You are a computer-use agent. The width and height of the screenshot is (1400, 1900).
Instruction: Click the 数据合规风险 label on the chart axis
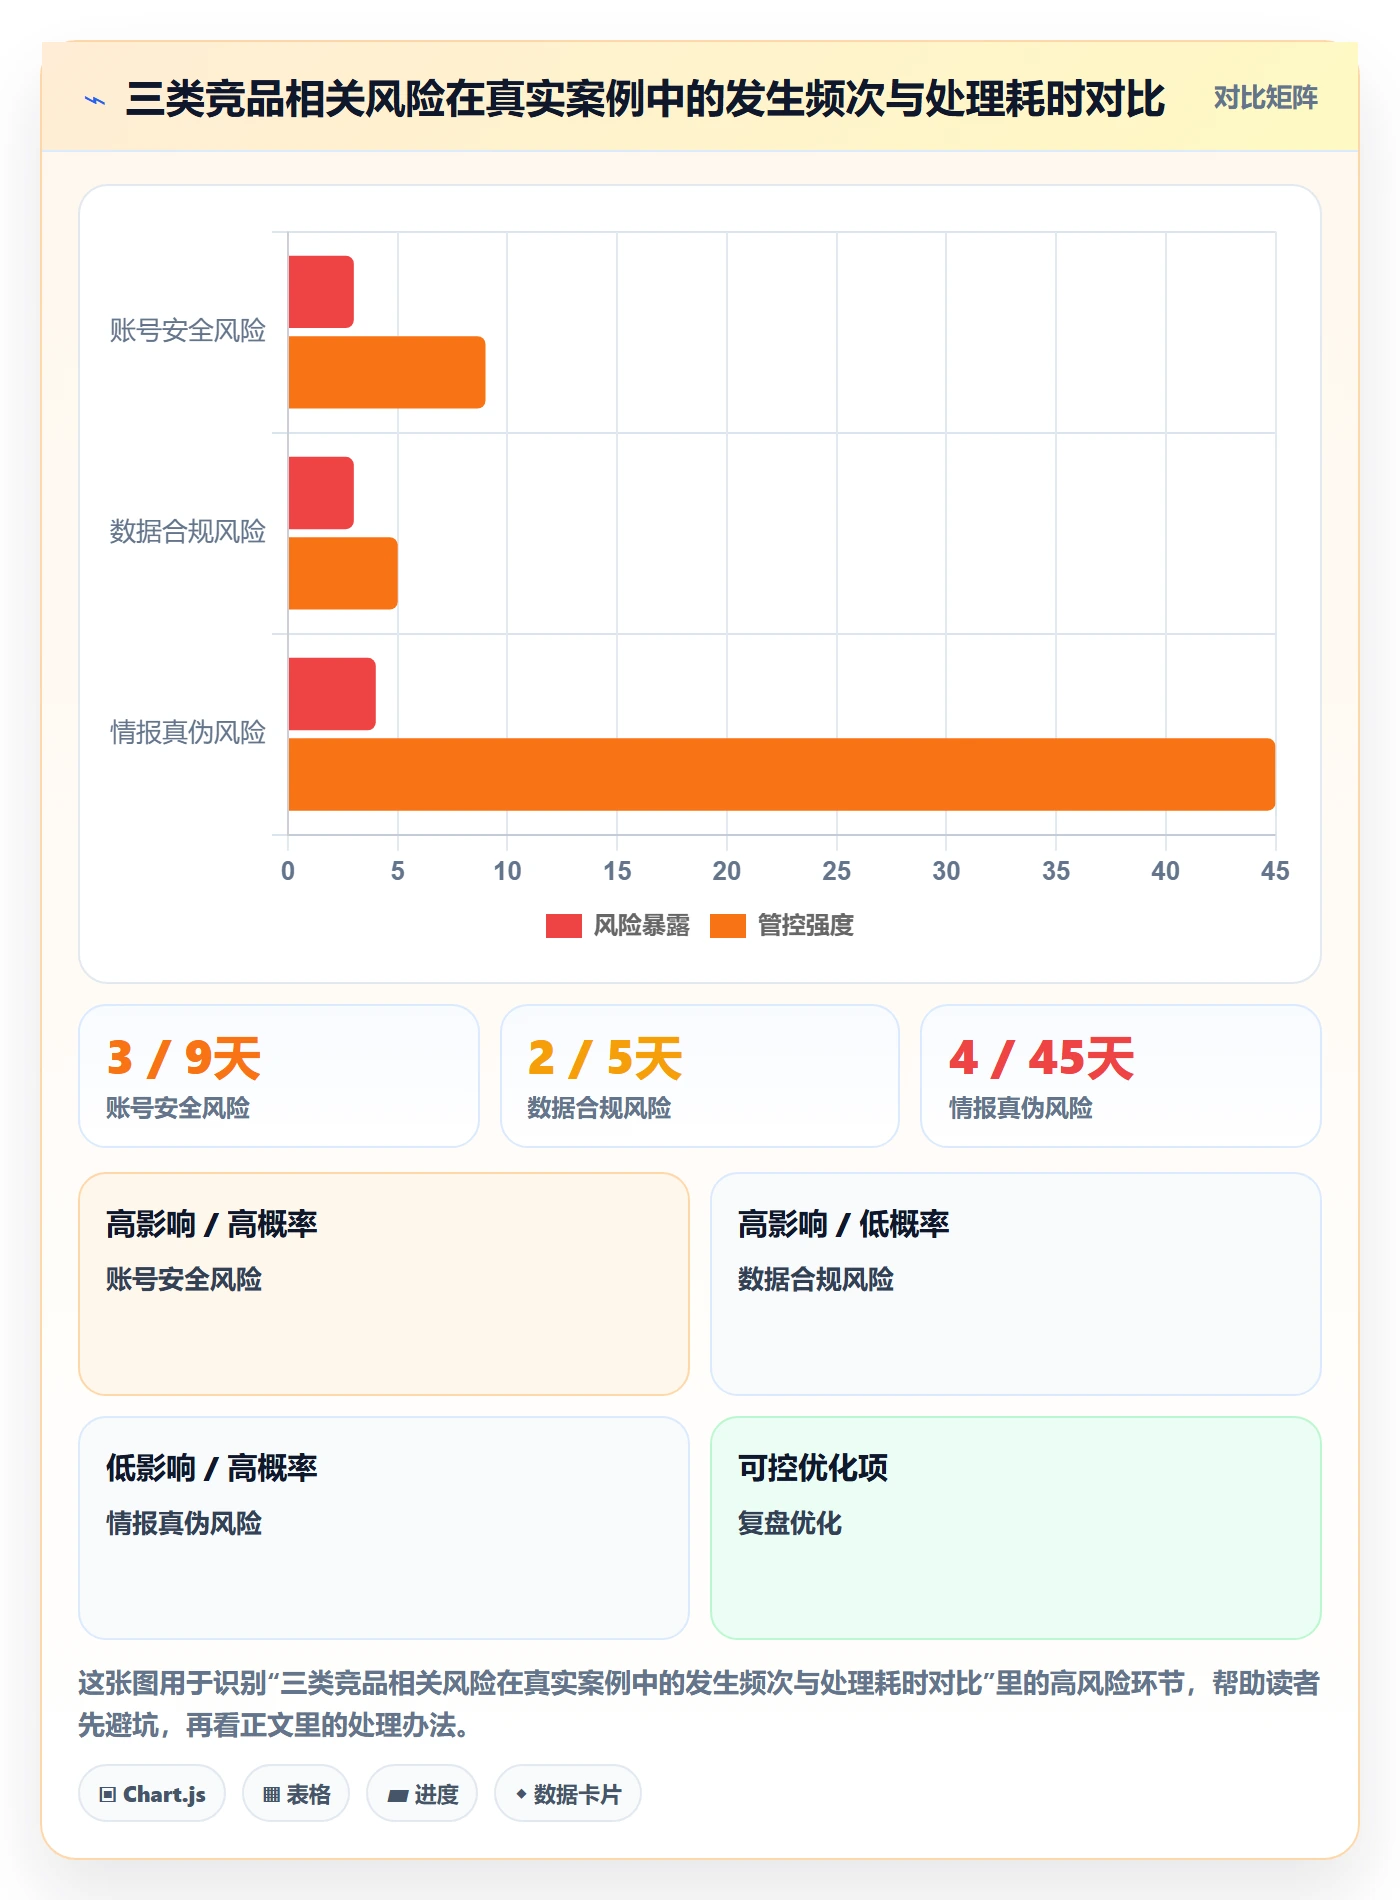pyautogui.click(x=188, y=532)
